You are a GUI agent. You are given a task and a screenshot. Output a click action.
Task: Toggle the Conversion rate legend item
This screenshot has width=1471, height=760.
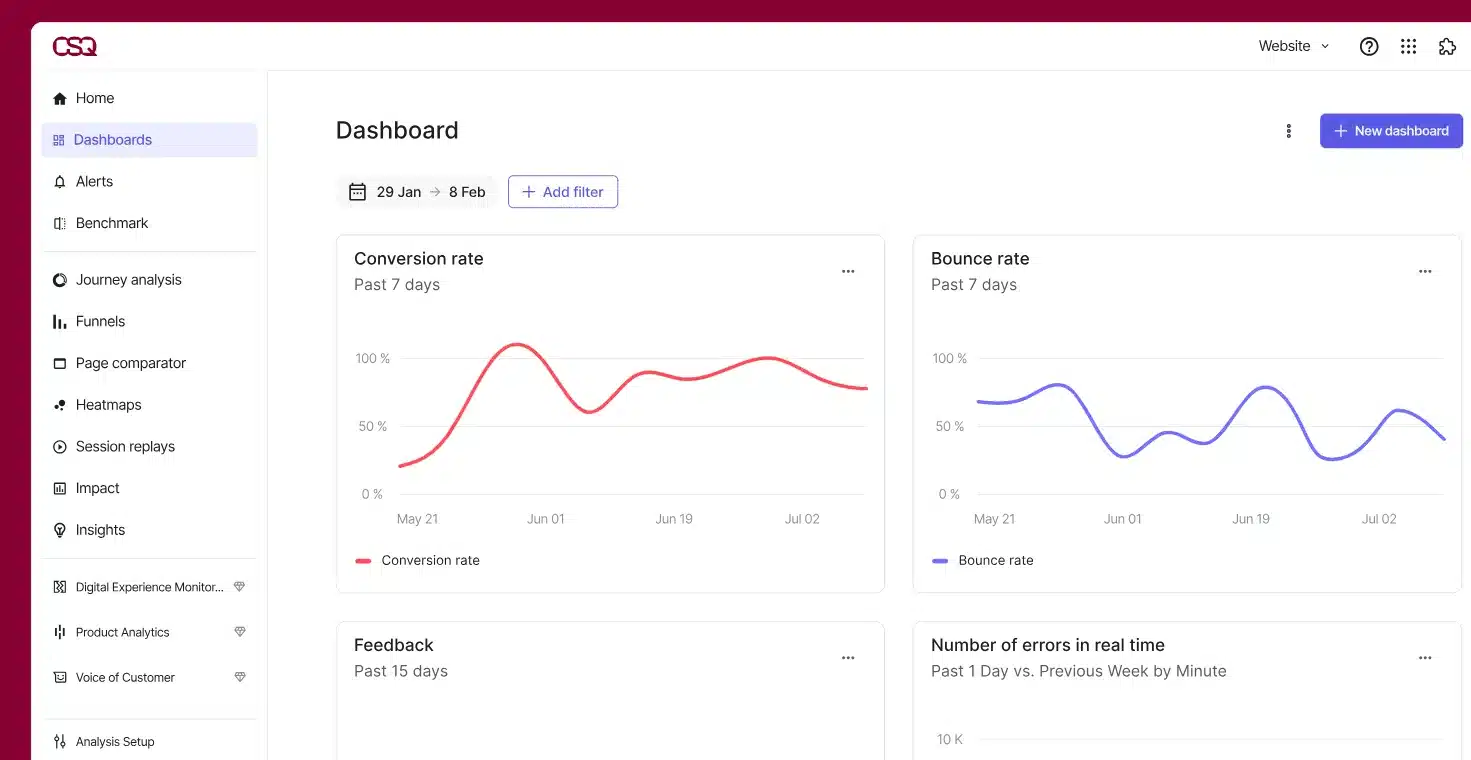417,560
